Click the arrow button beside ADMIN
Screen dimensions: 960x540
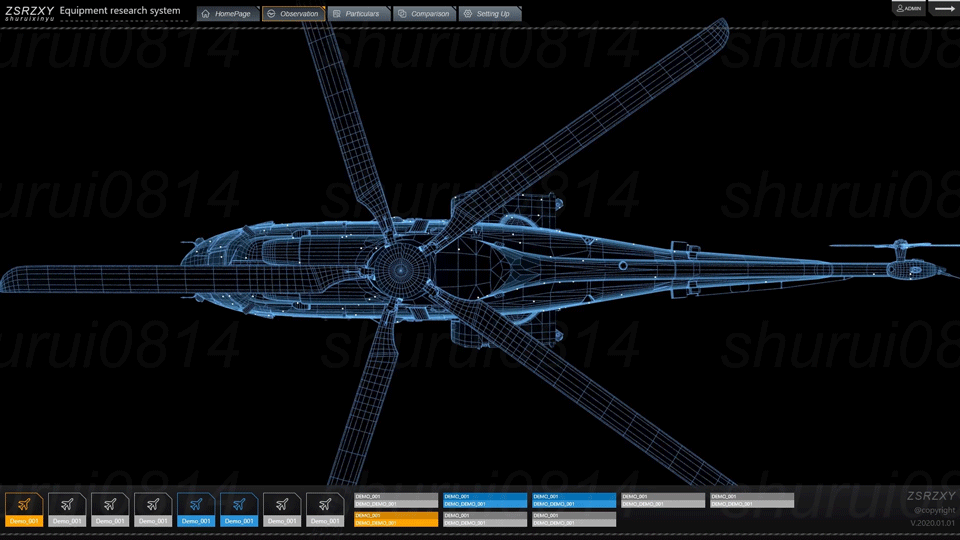click(944, 8)
